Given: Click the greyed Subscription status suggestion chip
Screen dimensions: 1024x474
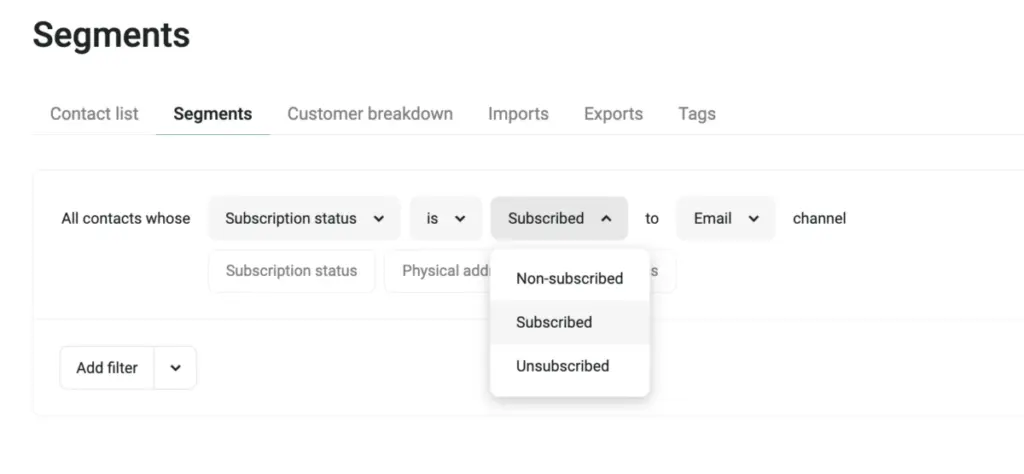Looking at the screenshot, I should pos(291,271).
